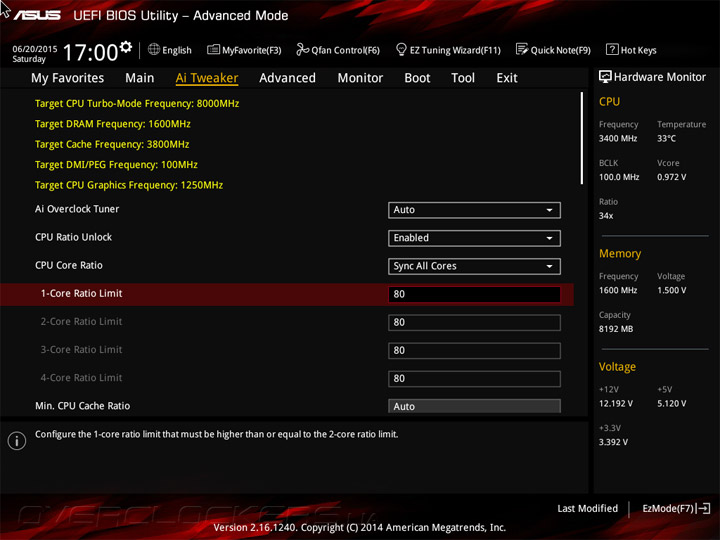
Task: Click the Quick Note pencil icon
Action: coord(522,49)
